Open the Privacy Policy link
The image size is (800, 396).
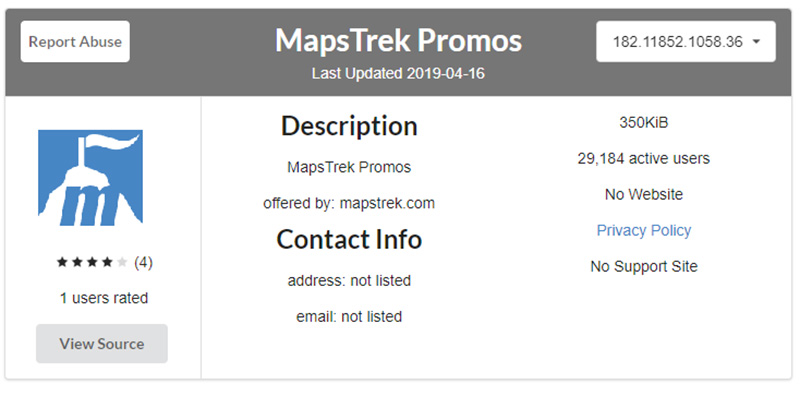click(643, 231)
